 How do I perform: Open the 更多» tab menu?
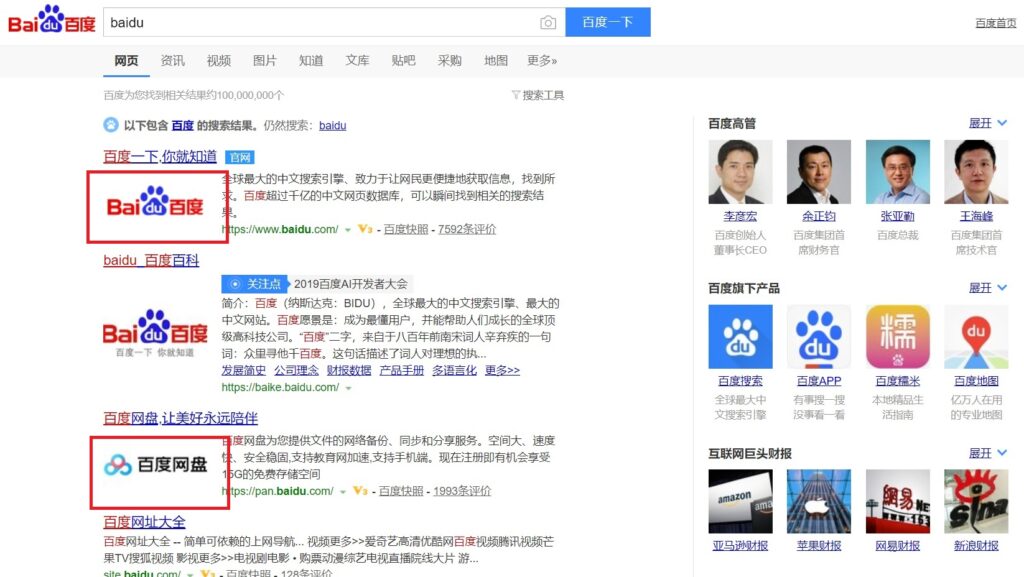(542, 61)
